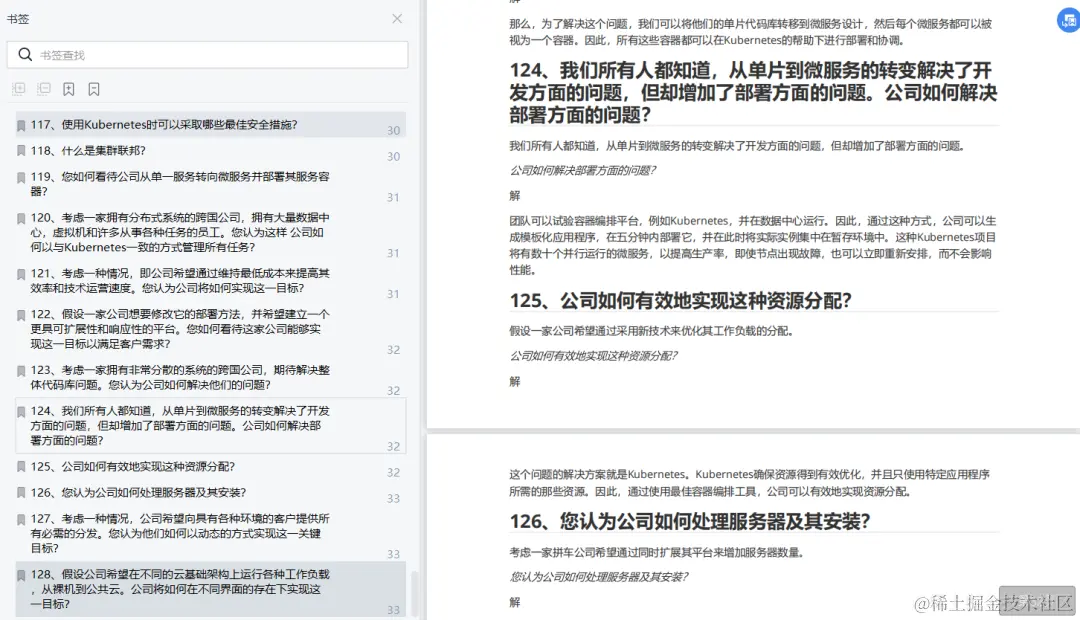Click the flag icon beside bookmark 118
This screenshot has height=620, width=1080.
21,151
